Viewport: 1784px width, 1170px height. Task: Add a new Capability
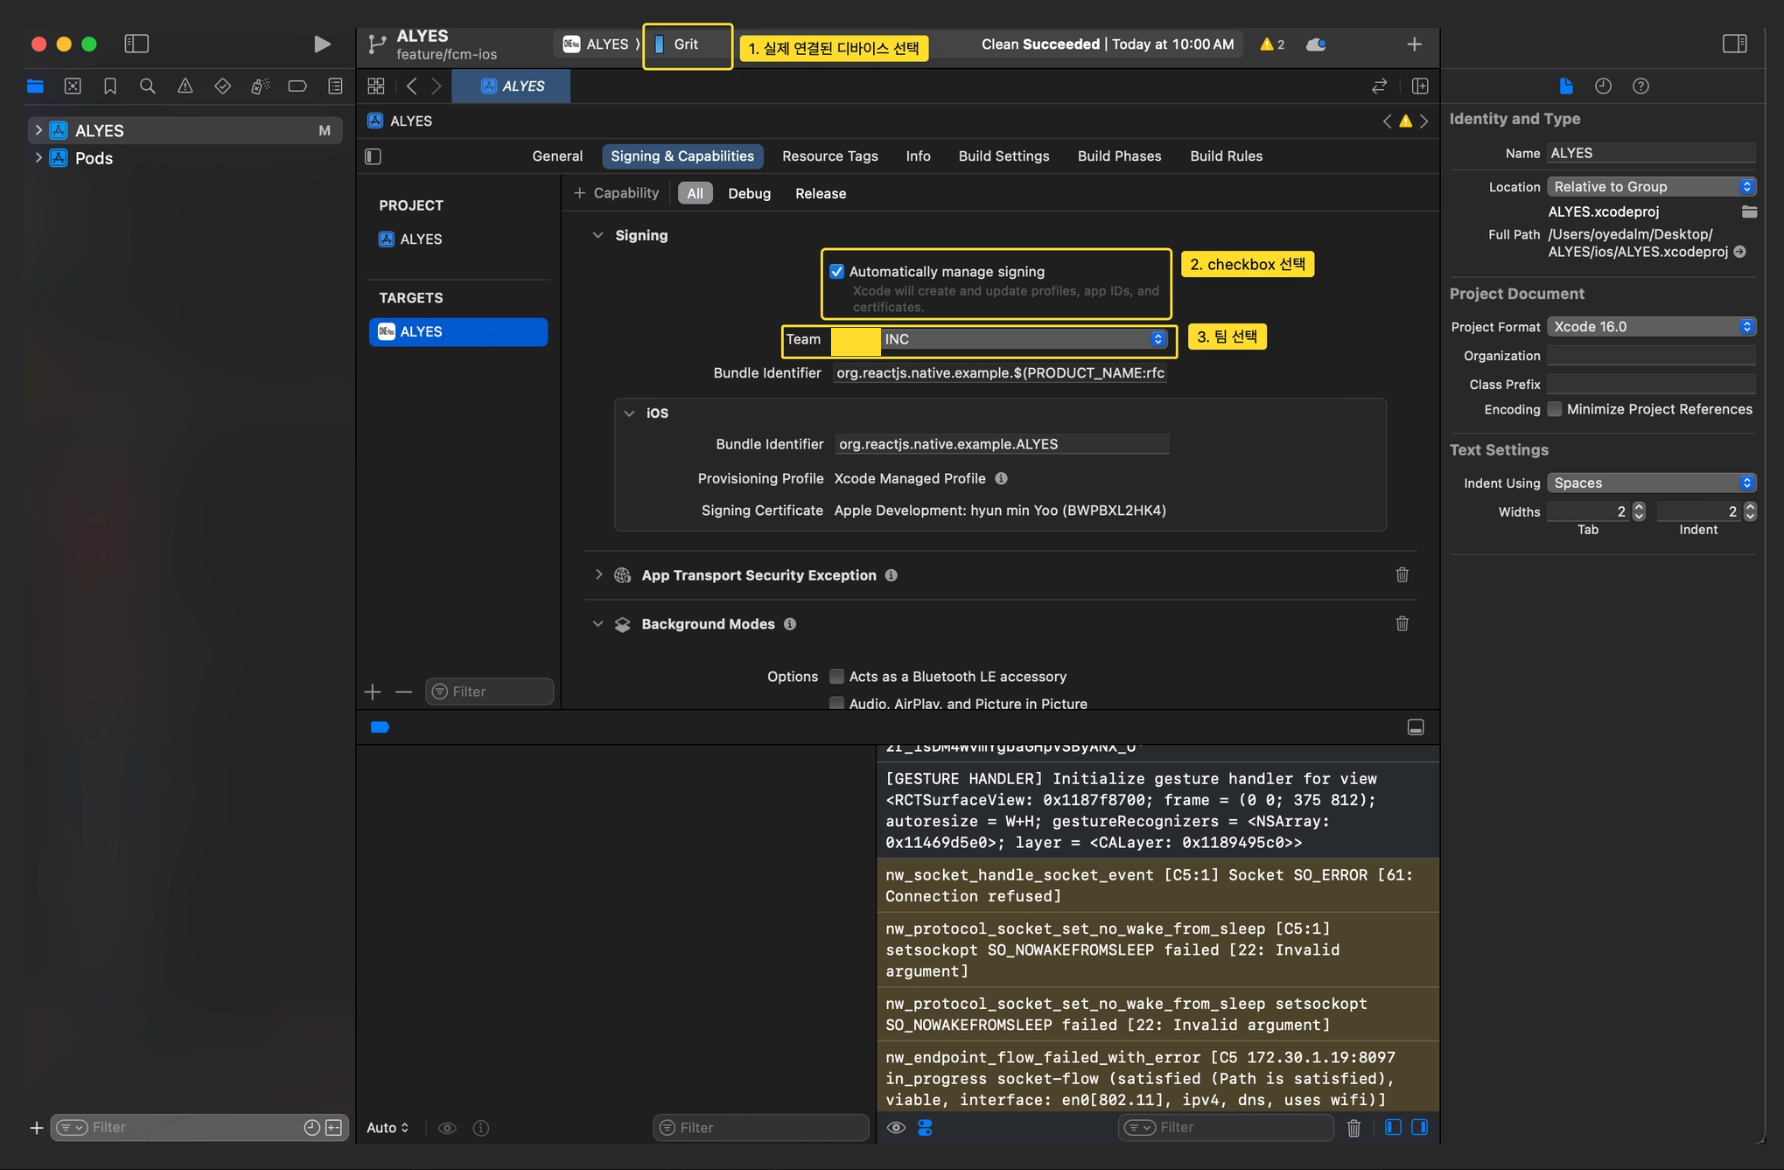click(616, 193)
